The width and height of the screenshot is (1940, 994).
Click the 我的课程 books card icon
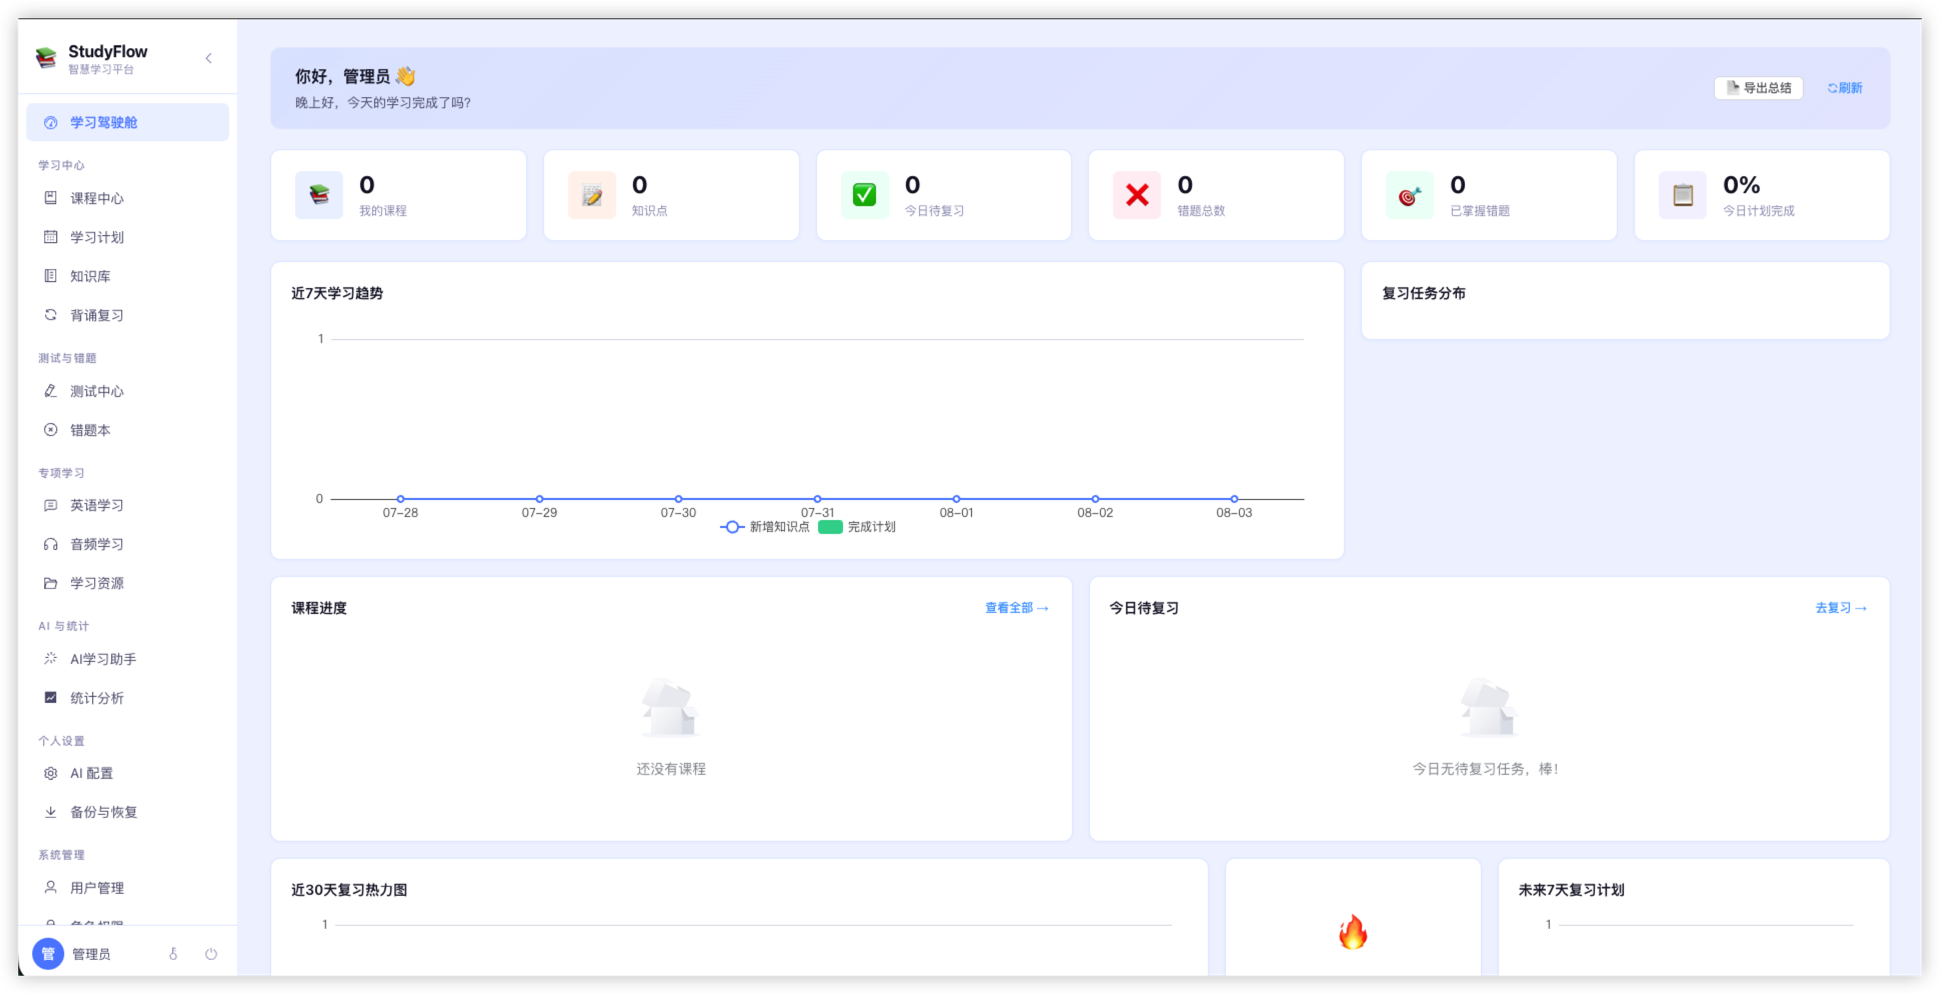(319, 195)
